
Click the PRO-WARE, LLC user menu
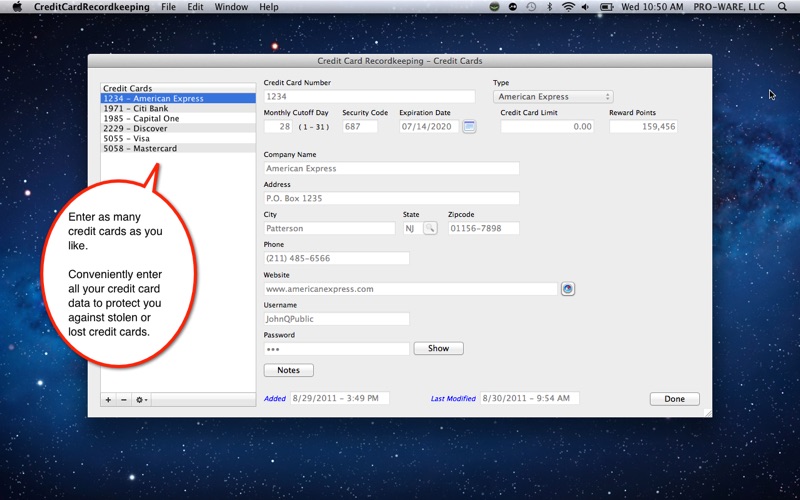pyautogui.click(x=729, y=7)
